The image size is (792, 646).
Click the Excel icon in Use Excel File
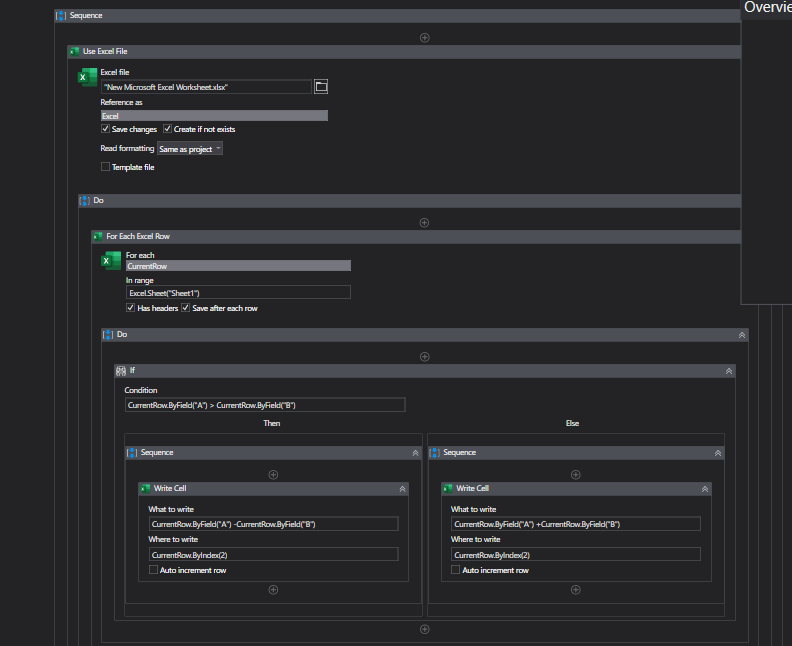click(x=88, y=78)
